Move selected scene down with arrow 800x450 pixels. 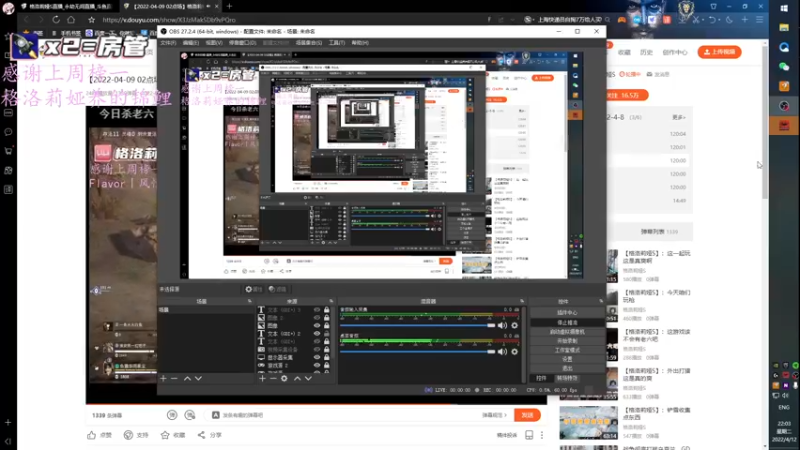(198, 379)
